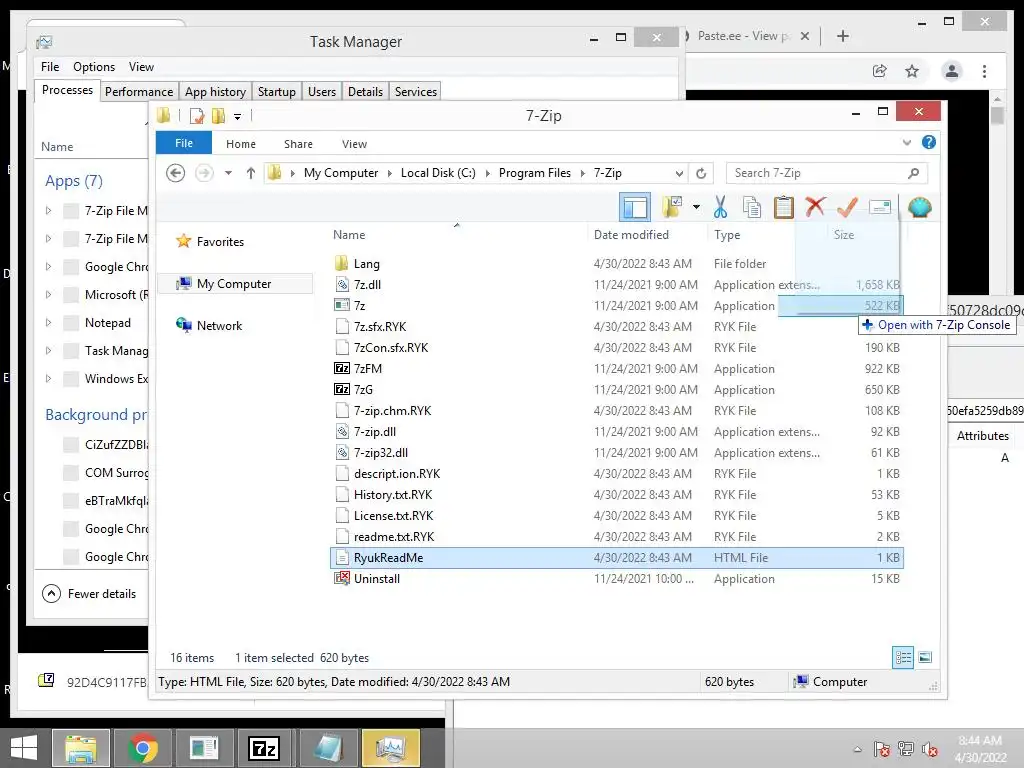1024x768 pixels.
Task: Toggle the navigation pane button in Explorer toolbar
Action: [x=635, y=208]
